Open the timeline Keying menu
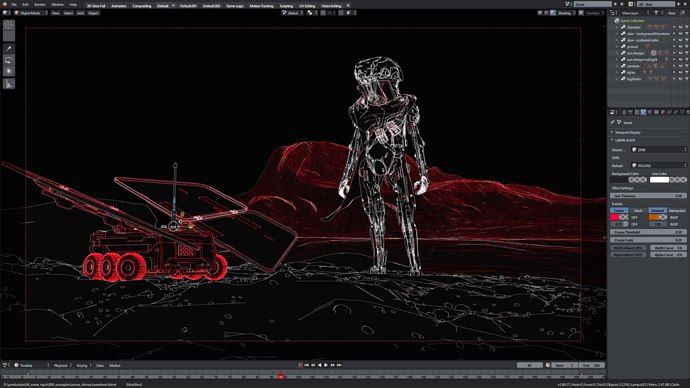690x388 pixels. point(82,366)
